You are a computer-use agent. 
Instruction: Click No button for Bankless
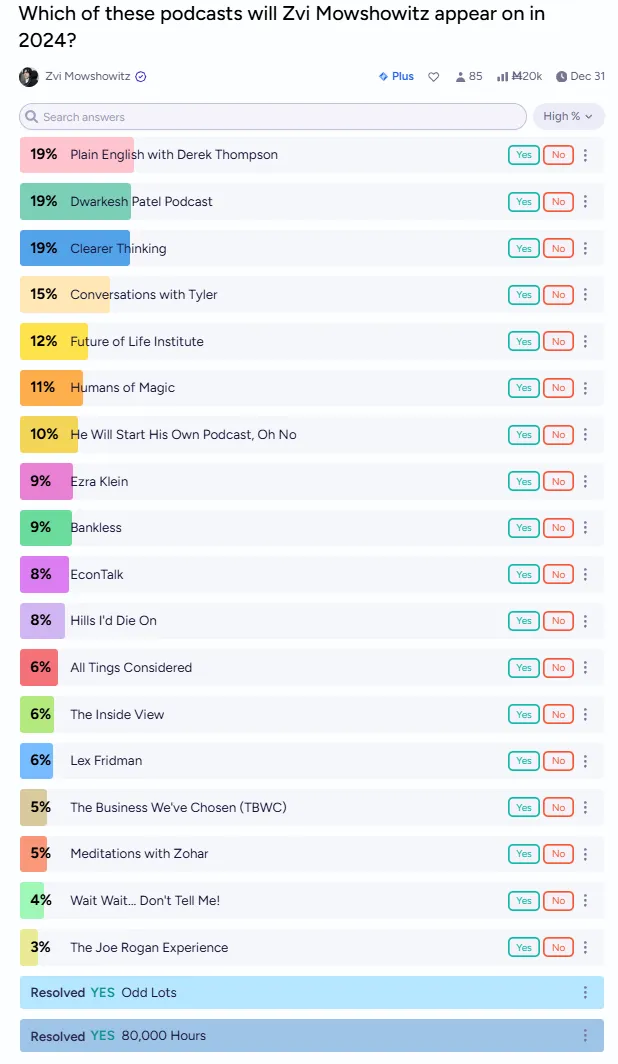point(558,528)
